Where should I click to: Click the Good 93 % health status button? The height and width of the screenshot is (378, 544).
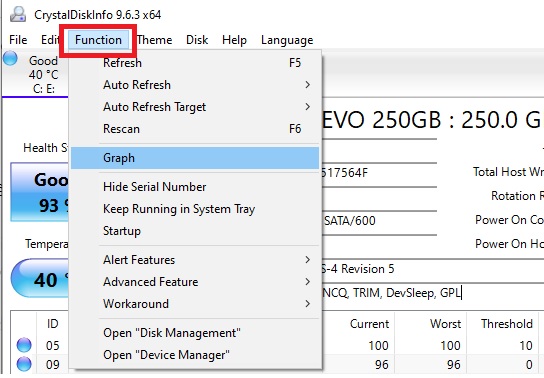tap(40, 192)
